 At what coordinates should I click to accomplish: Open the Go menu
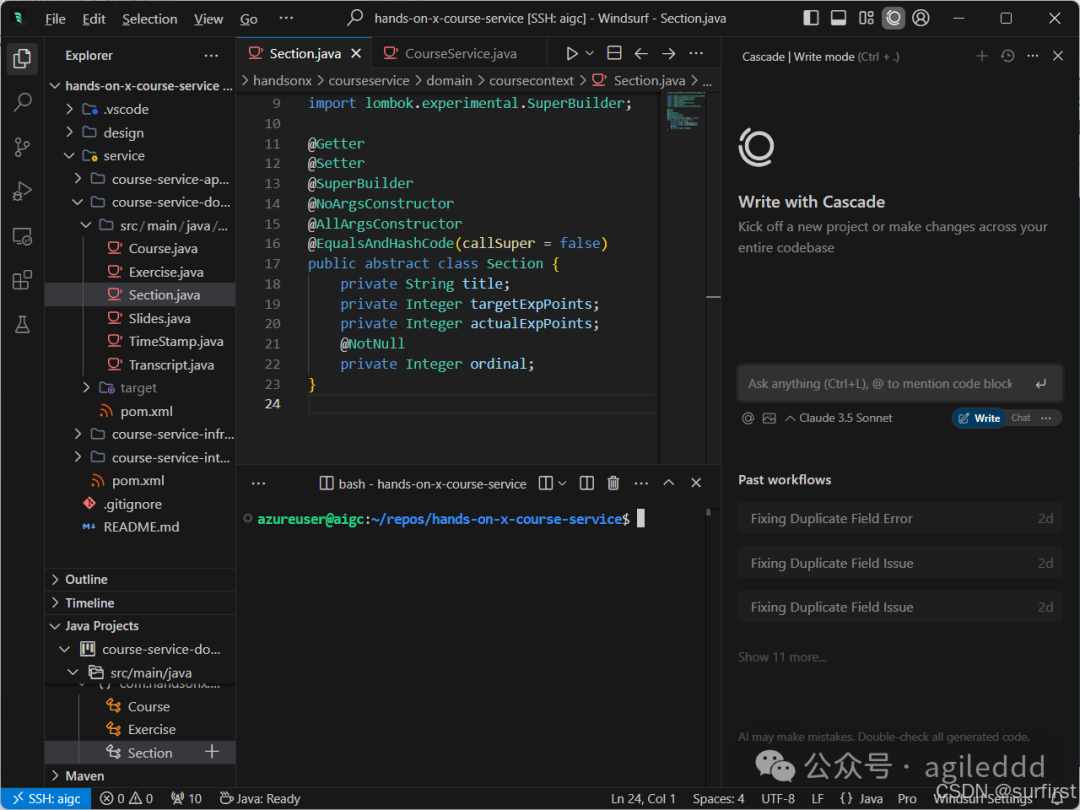(x=249, y=19)
